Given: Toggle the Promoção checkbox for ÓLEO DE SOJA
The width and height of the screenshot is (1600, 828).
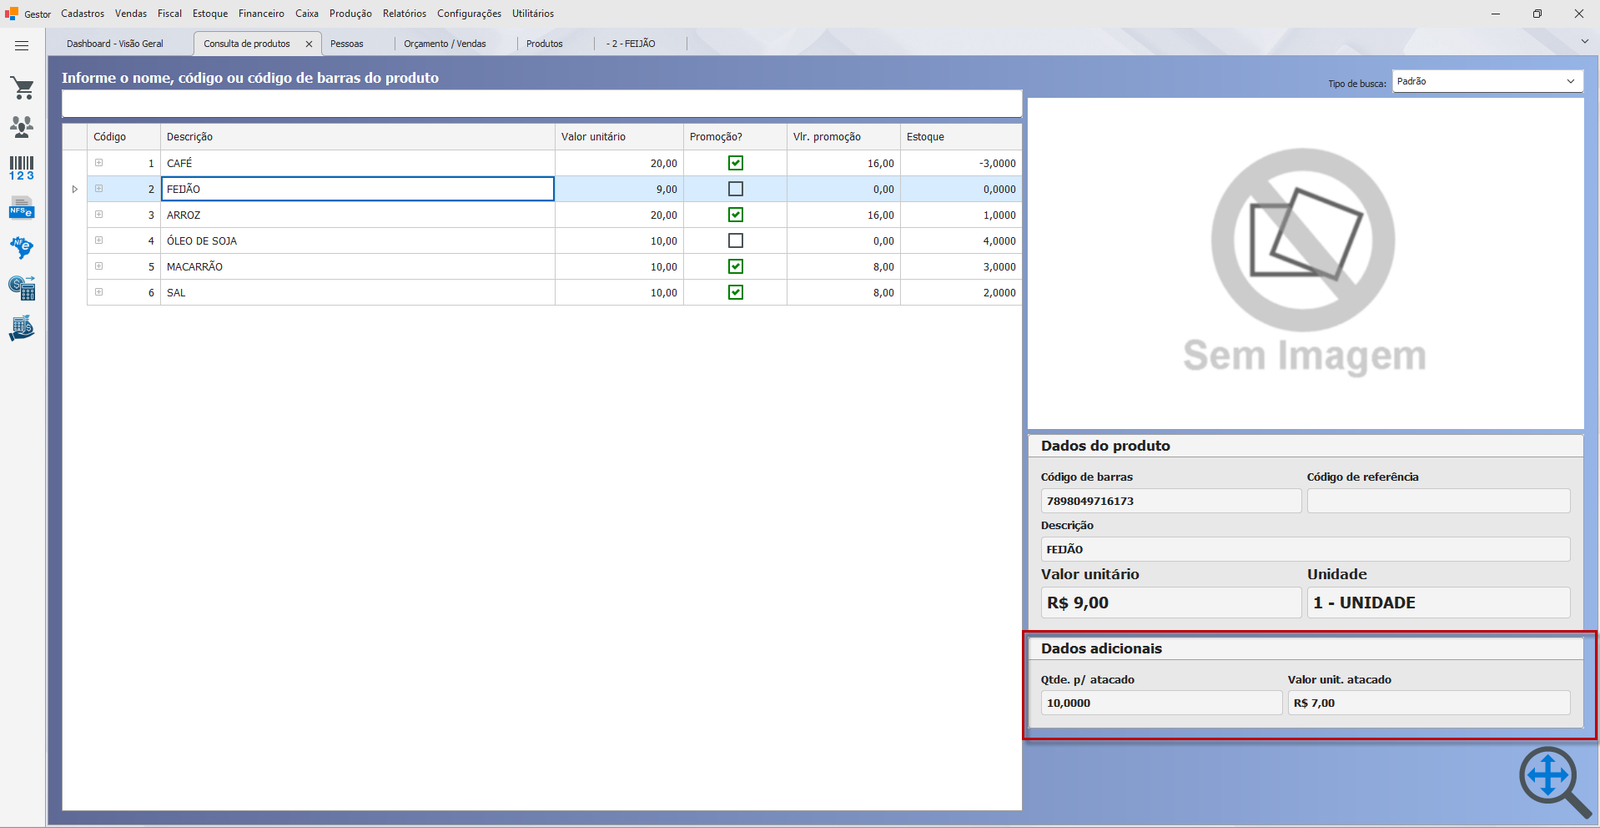Looking at the screenshot, I should tap(736, 241).
